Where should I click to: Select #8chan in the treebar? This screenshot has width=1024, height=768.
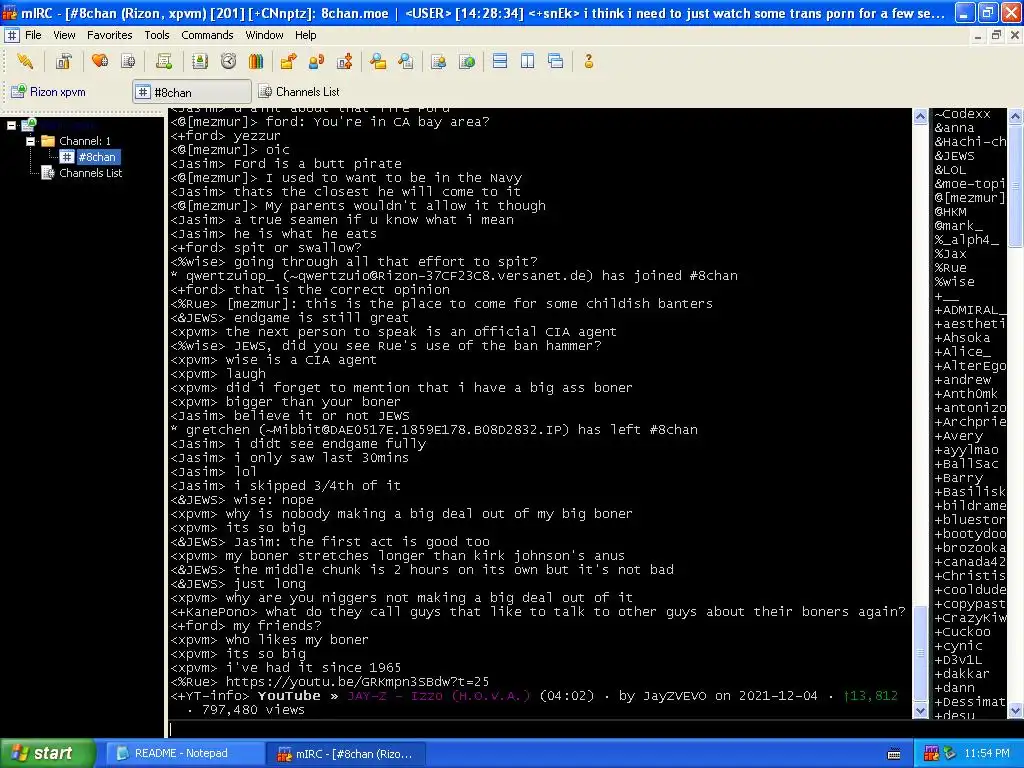[x=97, y=157]
